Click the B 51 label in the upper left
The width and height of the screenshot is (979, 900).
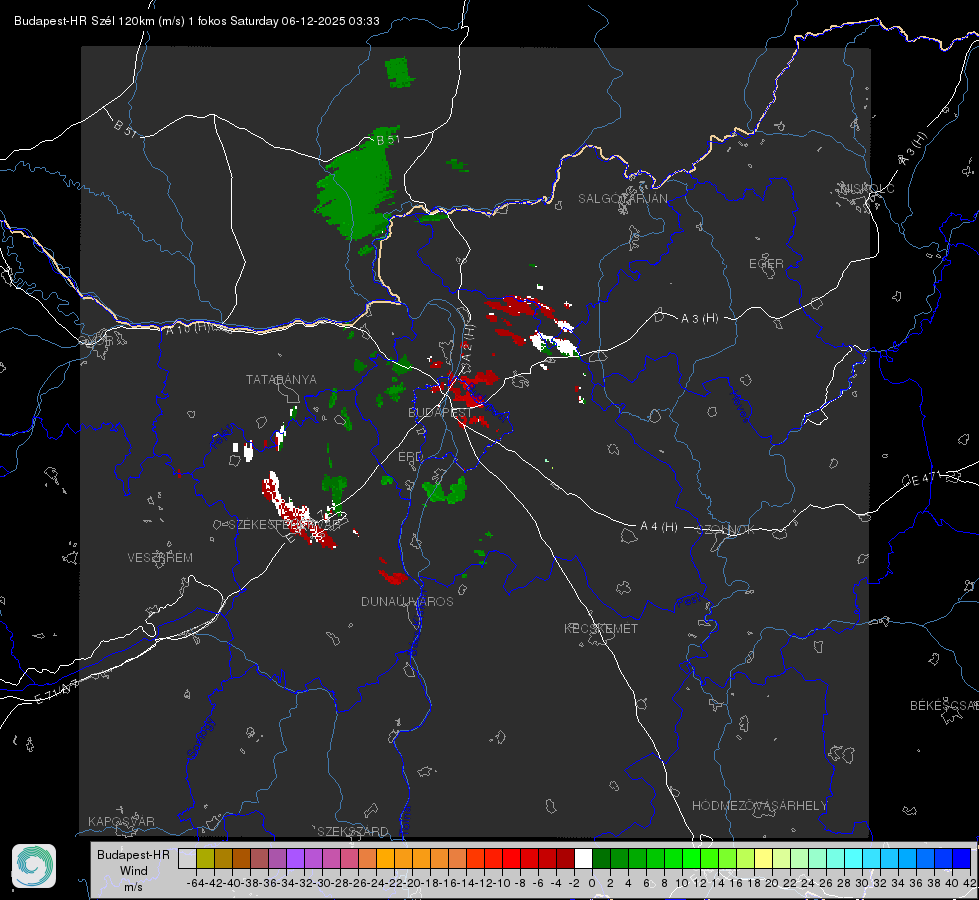(125, 128)
